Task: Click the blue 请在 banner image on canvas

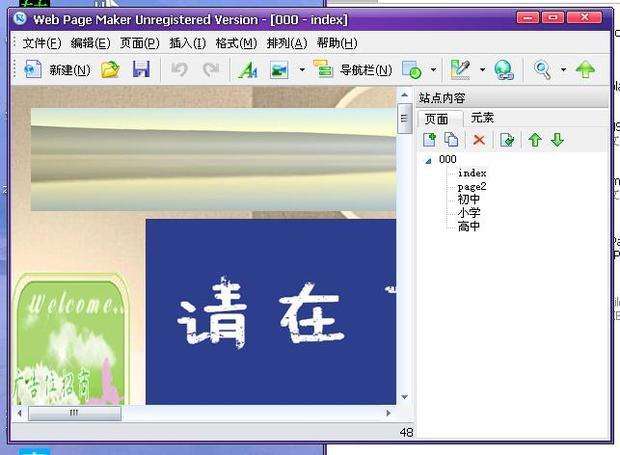Action: (271, 312)
